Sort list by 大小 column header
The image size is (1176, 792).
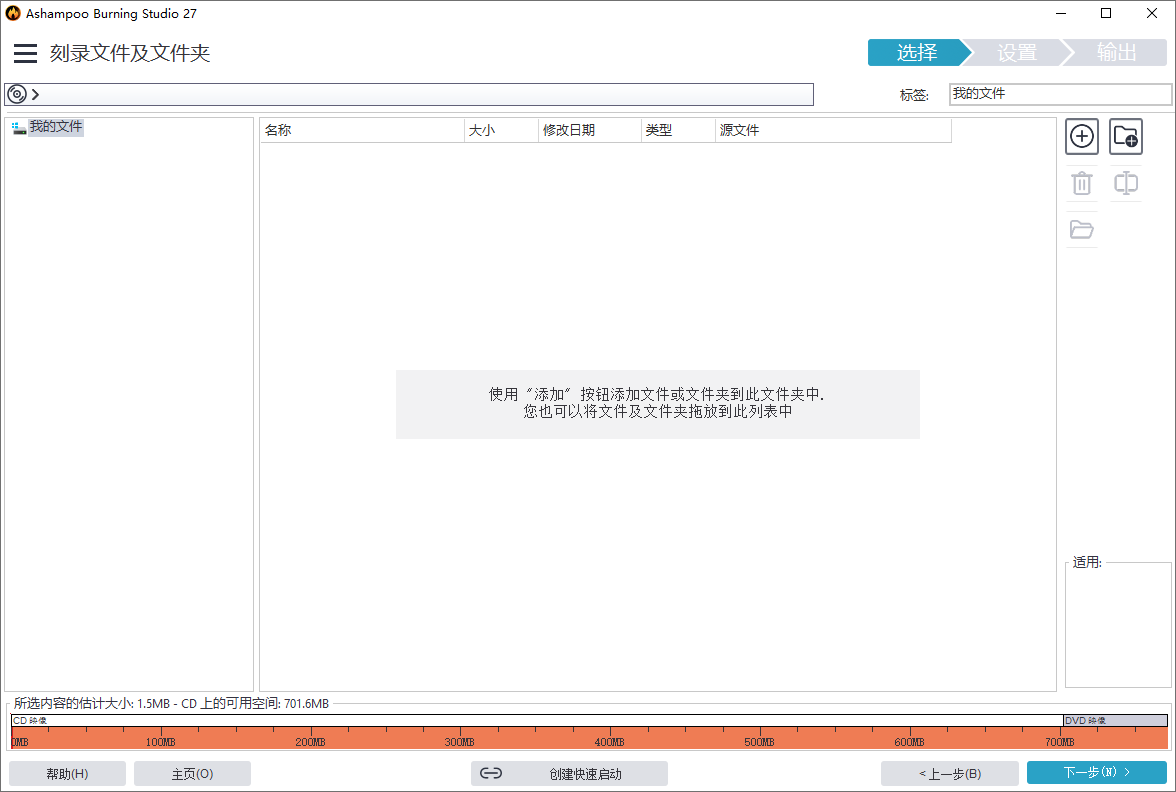click(x=501, y=130)
